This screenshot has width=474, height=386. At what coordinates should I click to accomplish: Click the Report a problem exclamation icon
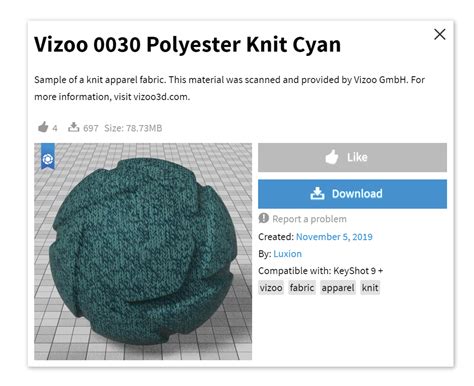click(x=263, y=218)
